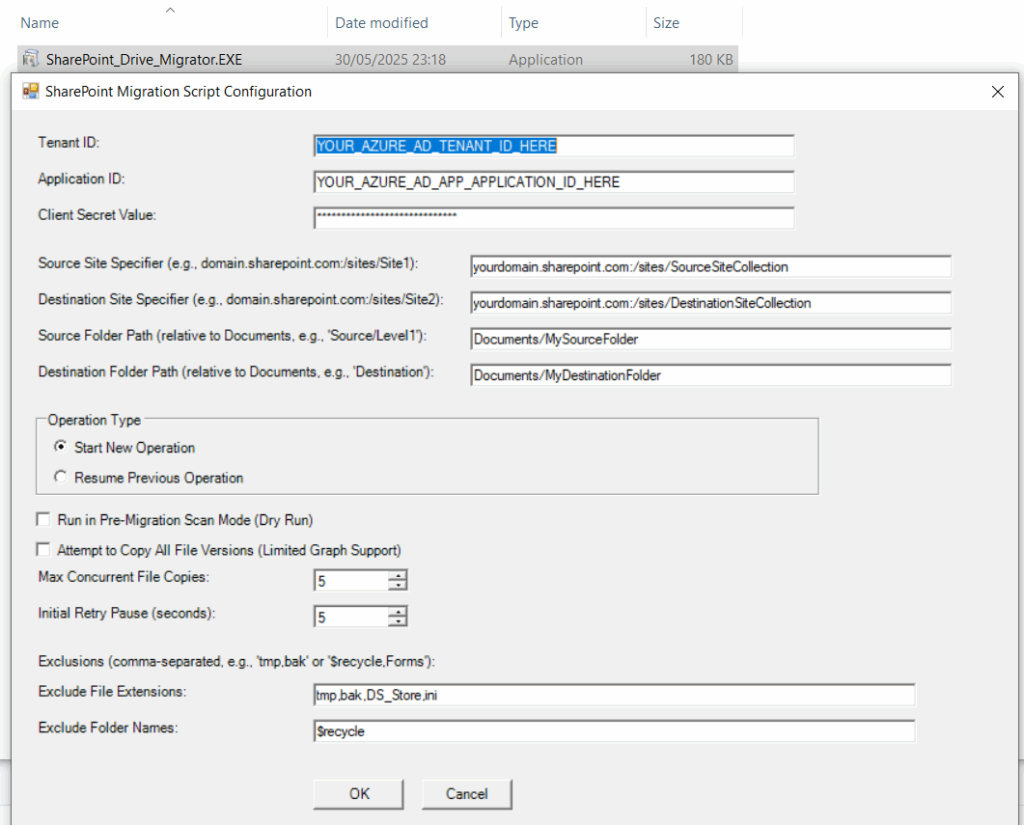Increase Max Concurrent File Copies value
The width and height of the screenshot is (1024, 825).
[x=398, y=575]
